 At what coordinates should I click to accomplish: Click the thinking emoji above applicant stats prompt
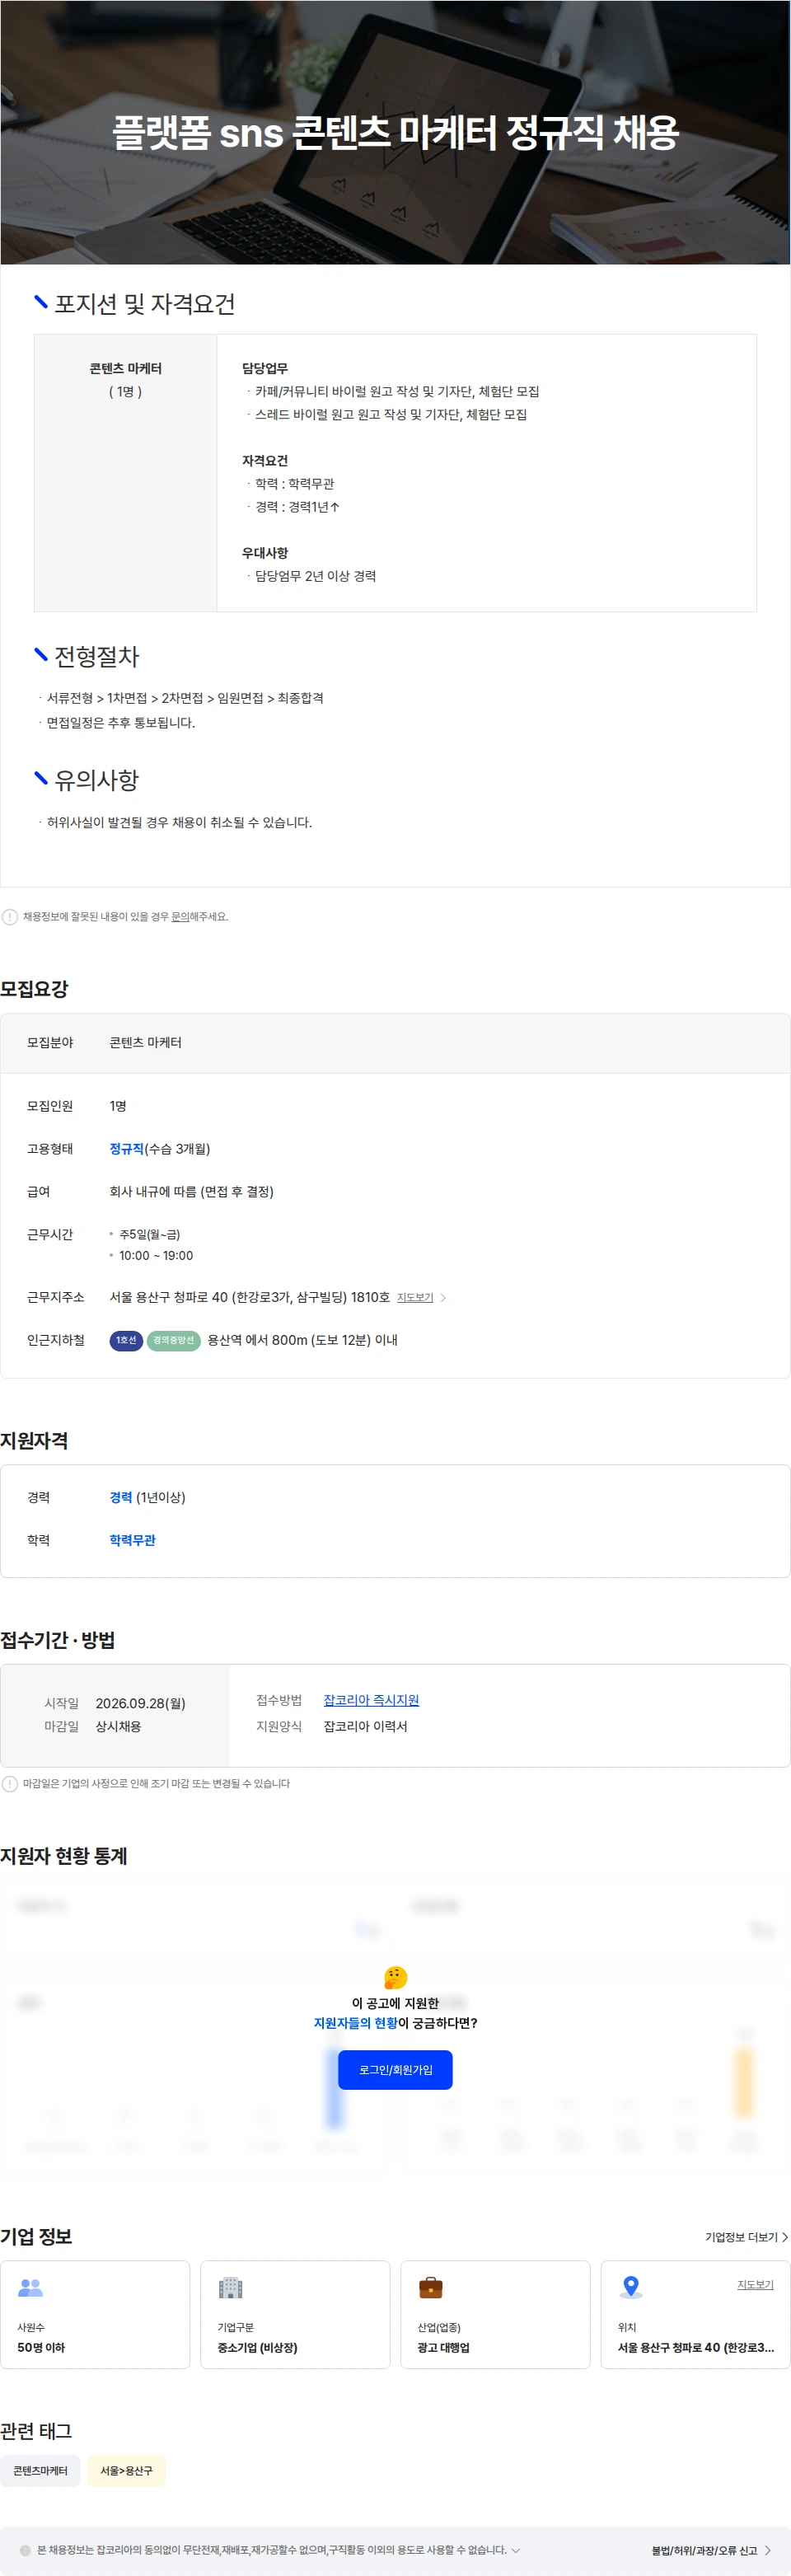(395, 1977)
